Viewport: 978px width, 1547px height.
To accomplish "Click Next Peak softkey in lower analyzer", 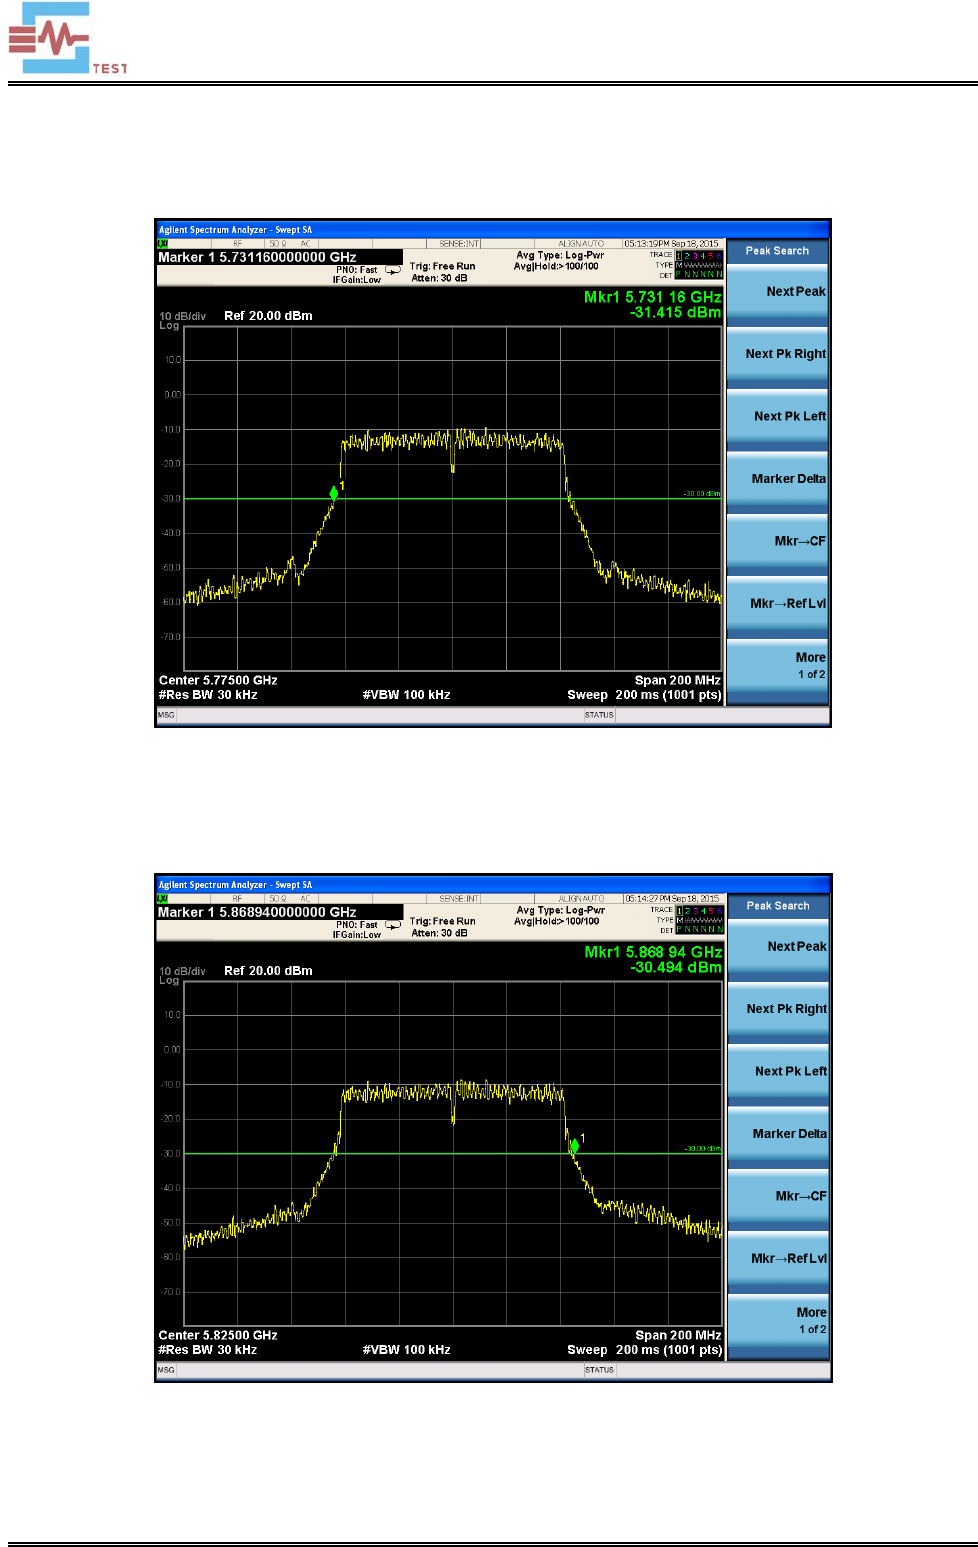I will click(x=778, y=947).
